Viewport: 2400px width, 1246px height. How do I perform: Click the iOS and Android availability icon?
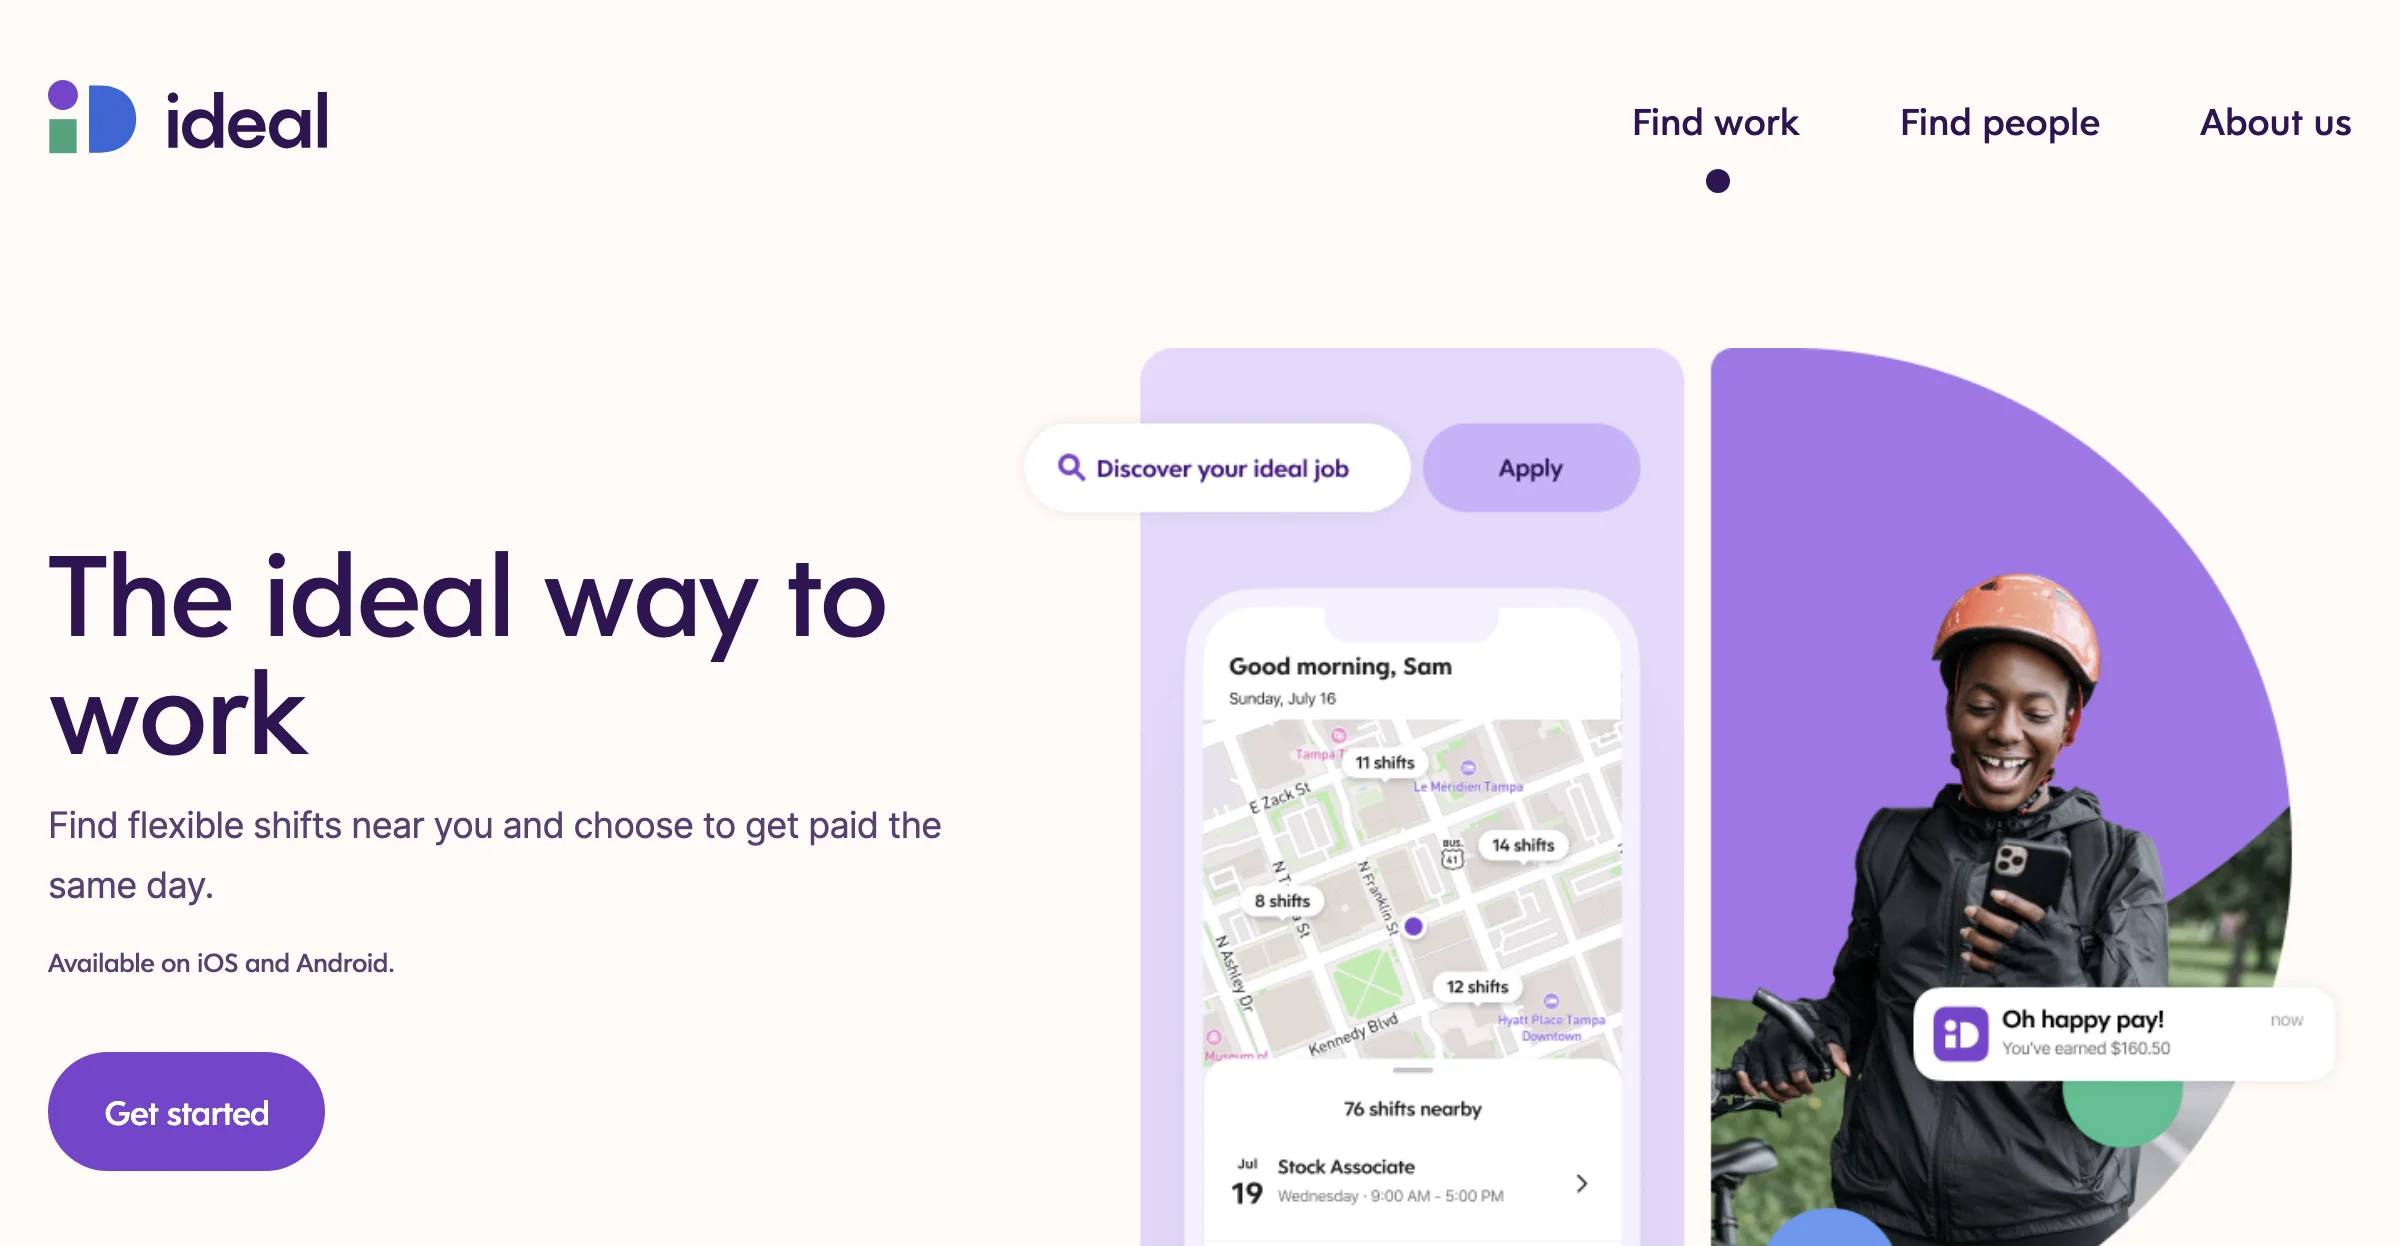pos(222,963)
